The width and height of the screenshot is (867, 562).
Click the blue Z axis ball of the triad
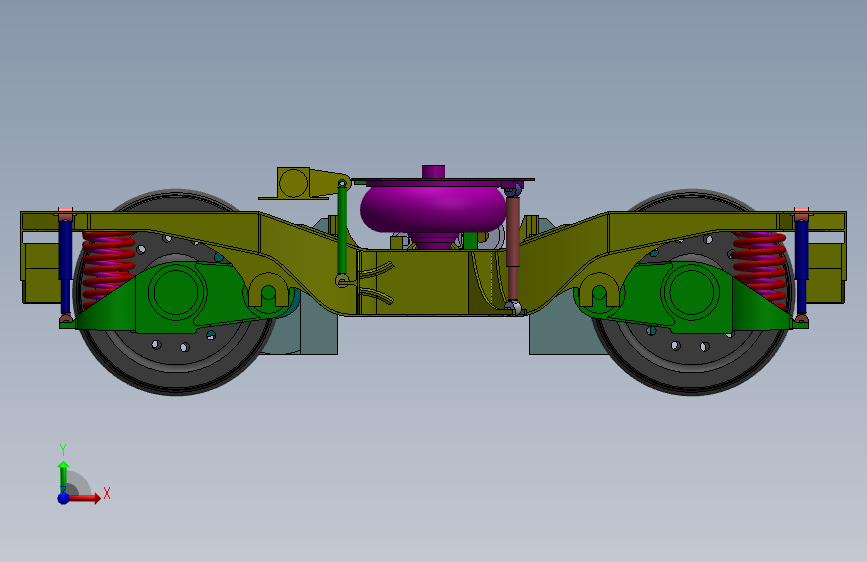(64, 498)
